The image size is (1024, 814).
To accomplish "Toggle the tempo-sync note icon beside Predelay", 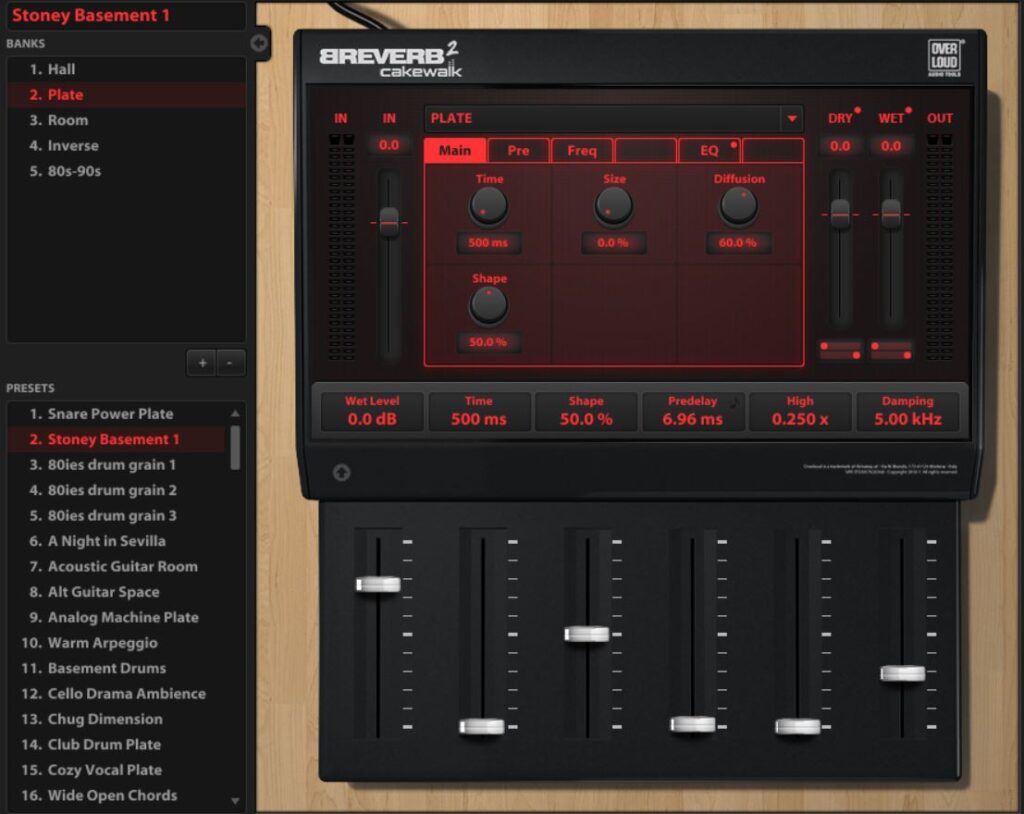I will pos(735,403).
